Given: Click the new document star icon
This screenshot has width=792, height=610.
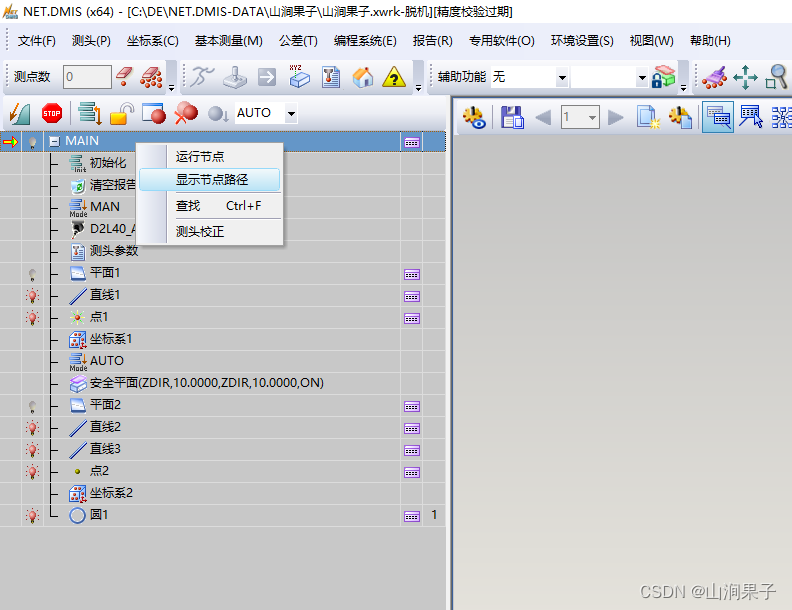Looking at the screenshot, I should pos(648,117).
